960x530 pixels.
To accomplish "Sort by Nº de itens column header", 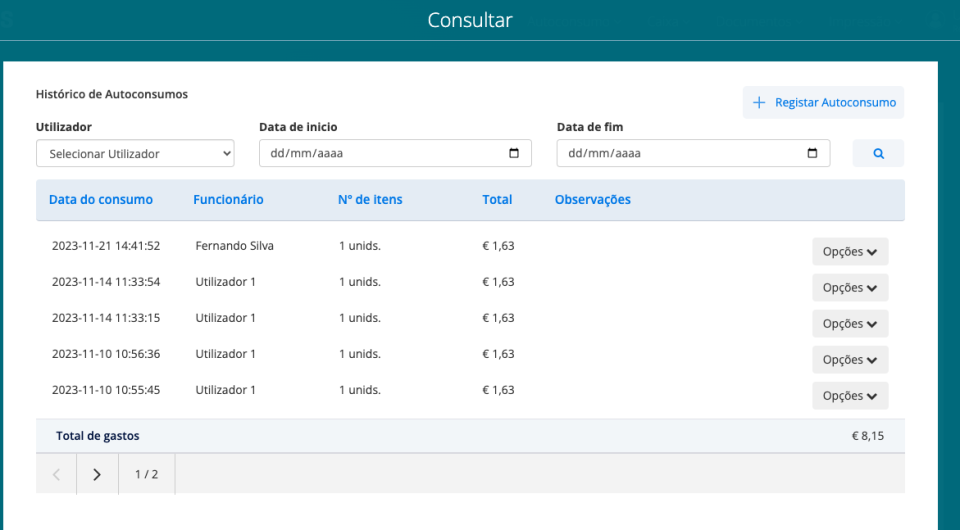I will [x=370, y=200].
